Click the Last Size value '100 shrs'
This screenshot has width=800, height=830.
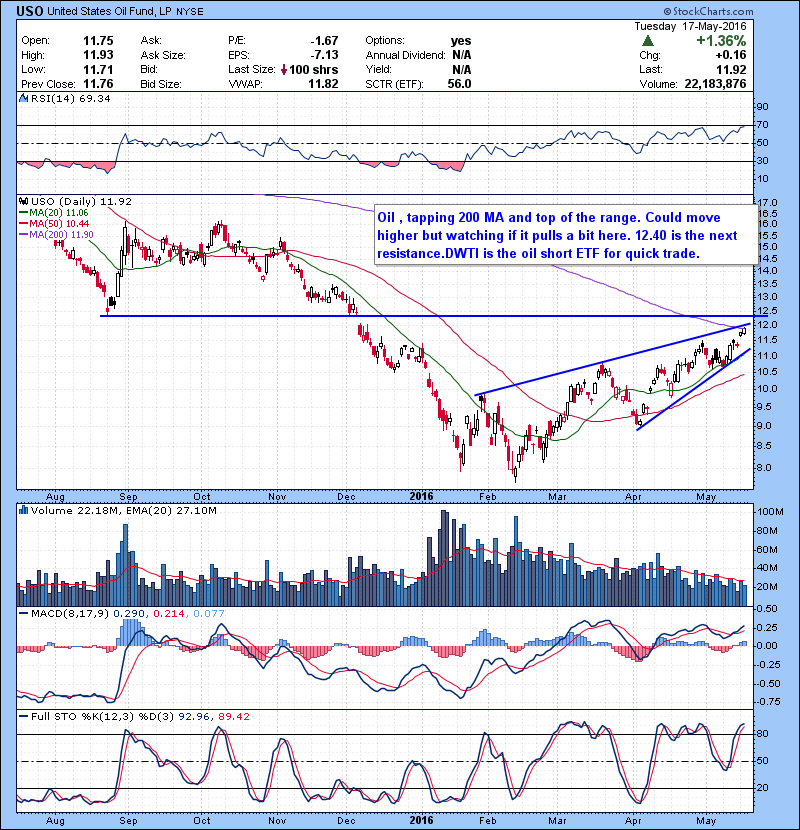click(x=313, y=69)
